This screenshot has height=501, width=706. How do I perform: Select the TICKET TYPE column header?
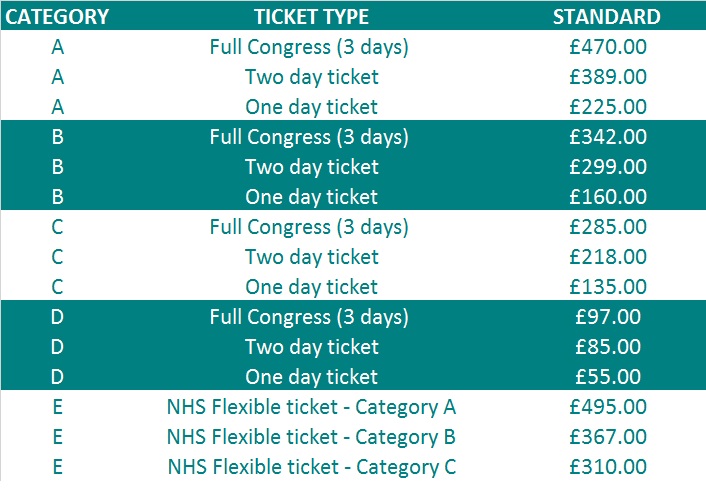[x=312, y=17]
